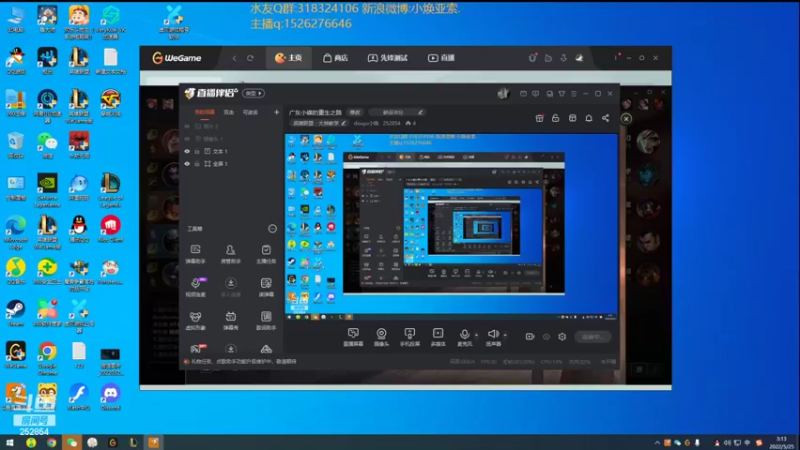This screenshot has width=800, height=450.
Task: Click the taskbar clock
Action: pyautogui.click(x=782, y=442)
